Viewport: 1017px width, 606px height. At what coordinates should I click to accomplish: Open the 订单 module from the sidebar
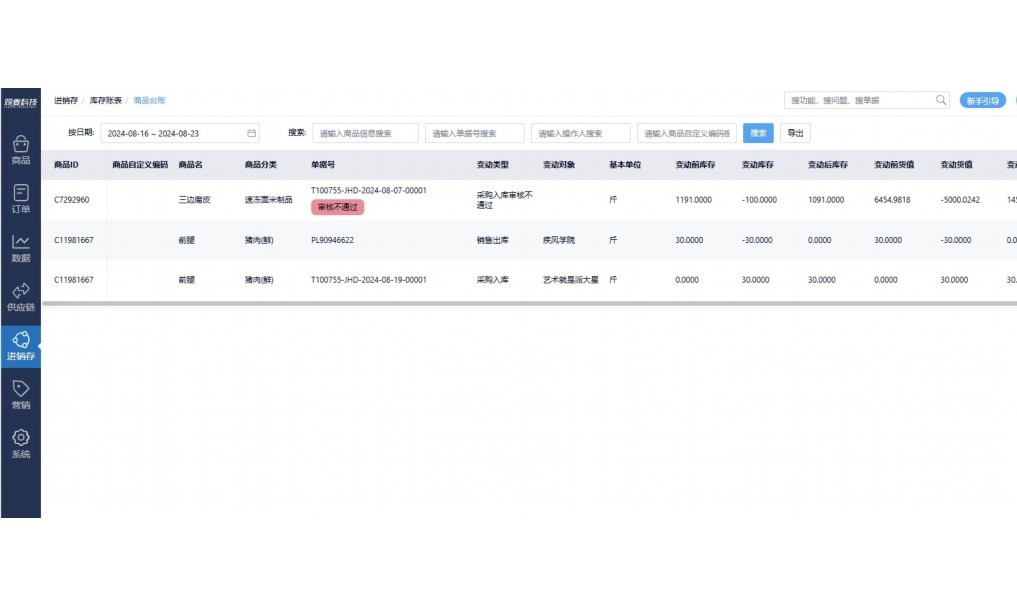pos(20,200)
